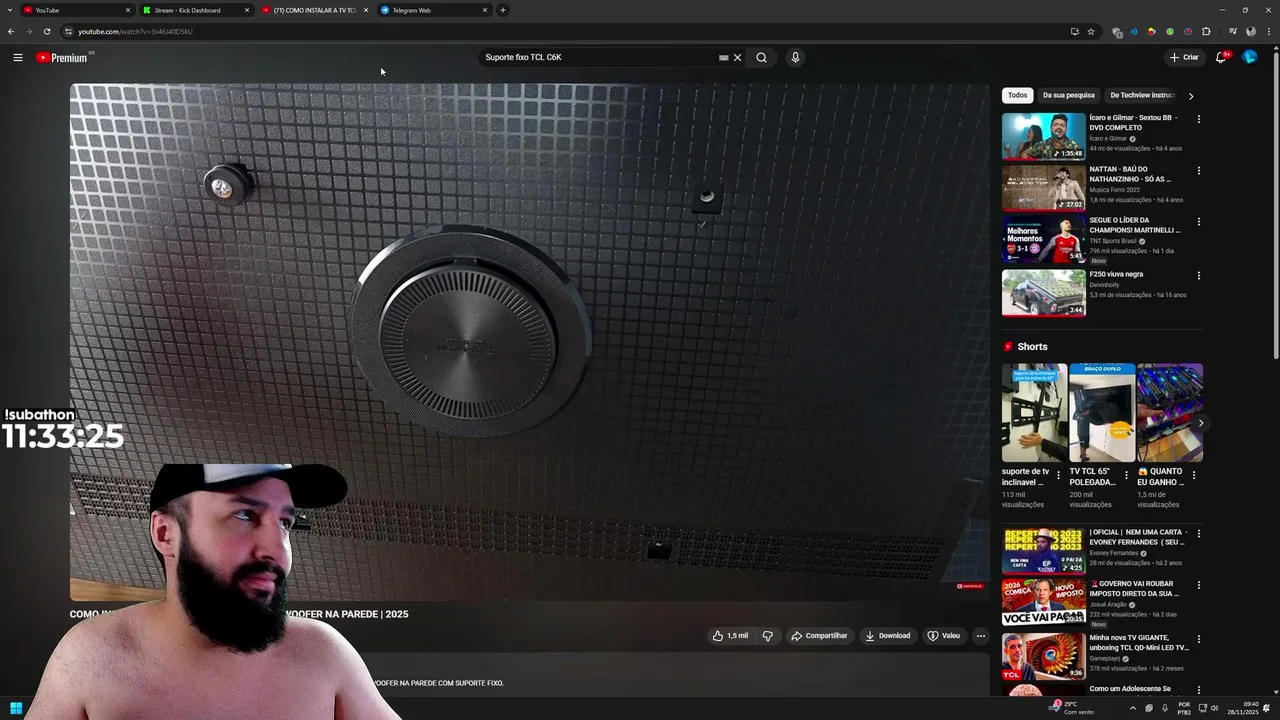Open options for suporte de tv short
Screen dimensions: 1280x720
(1059, 475)
